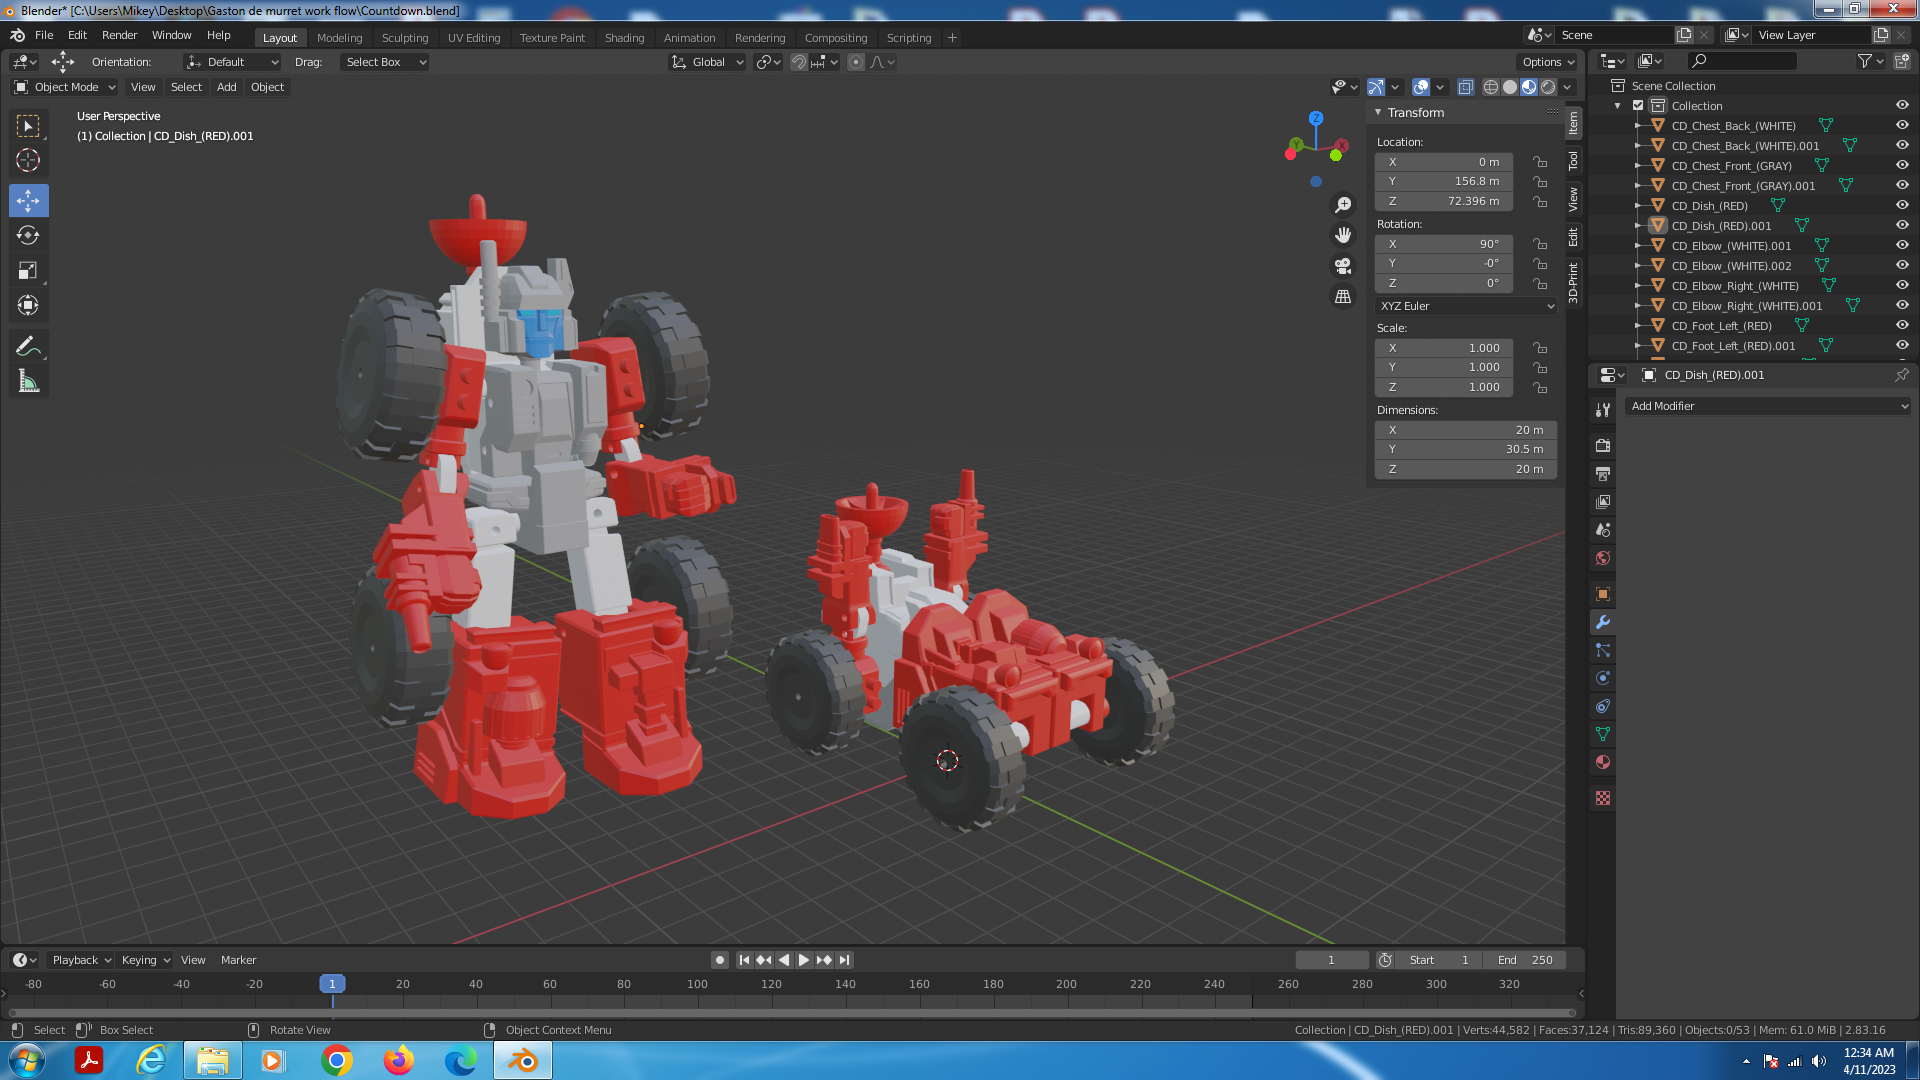
Task: Toggle the Location X lock
Action: click(1540, 162)
